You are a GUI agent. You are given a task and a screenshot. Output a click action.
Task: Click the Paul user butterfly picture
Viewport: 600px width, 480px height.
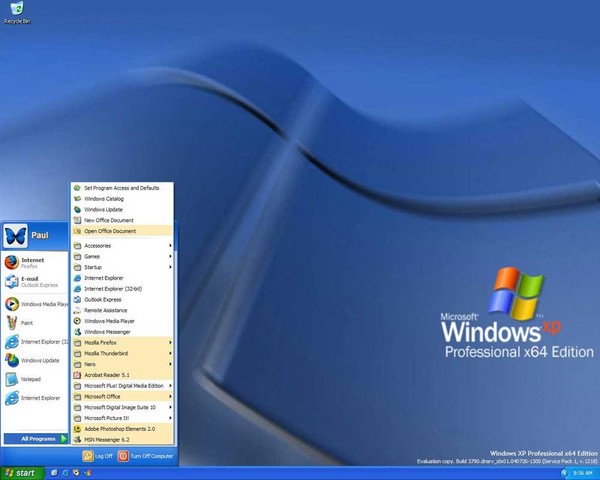click(x=15, y=236)
